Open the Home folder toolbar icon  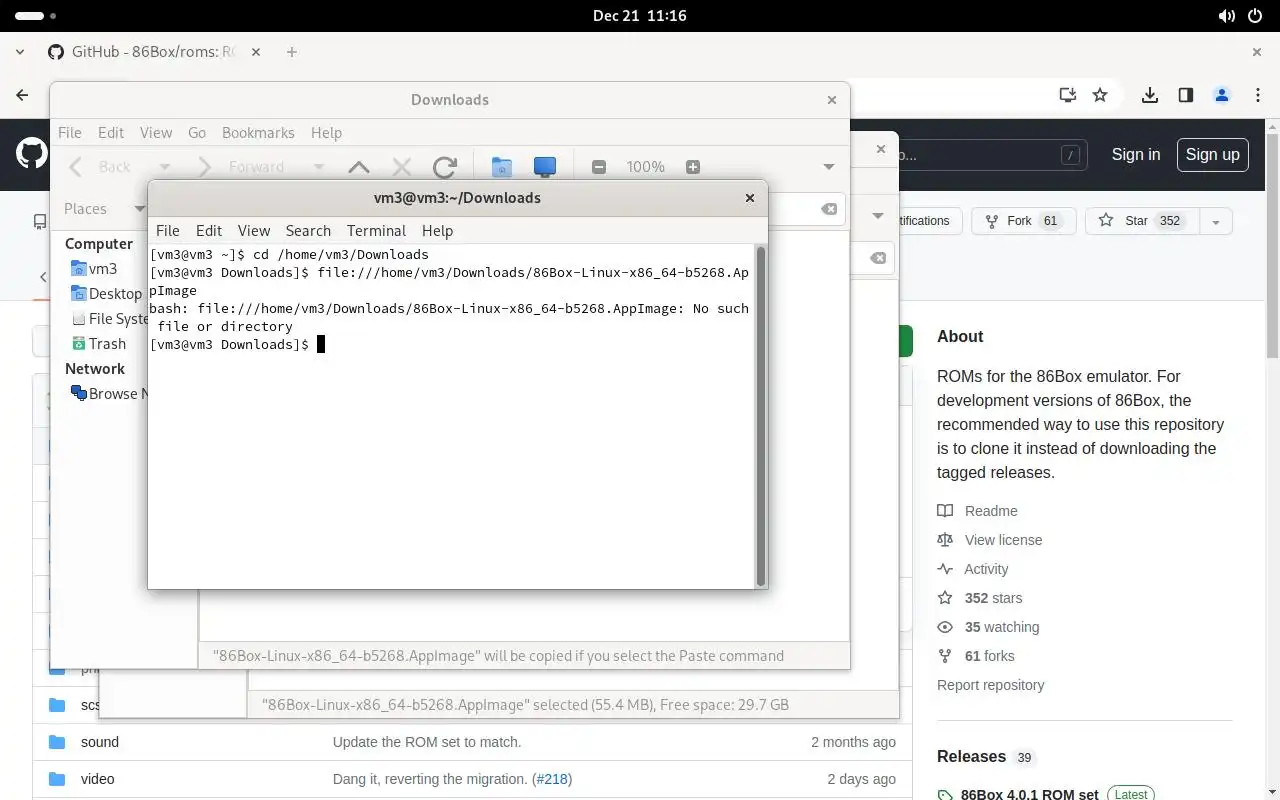click(502, 167)
